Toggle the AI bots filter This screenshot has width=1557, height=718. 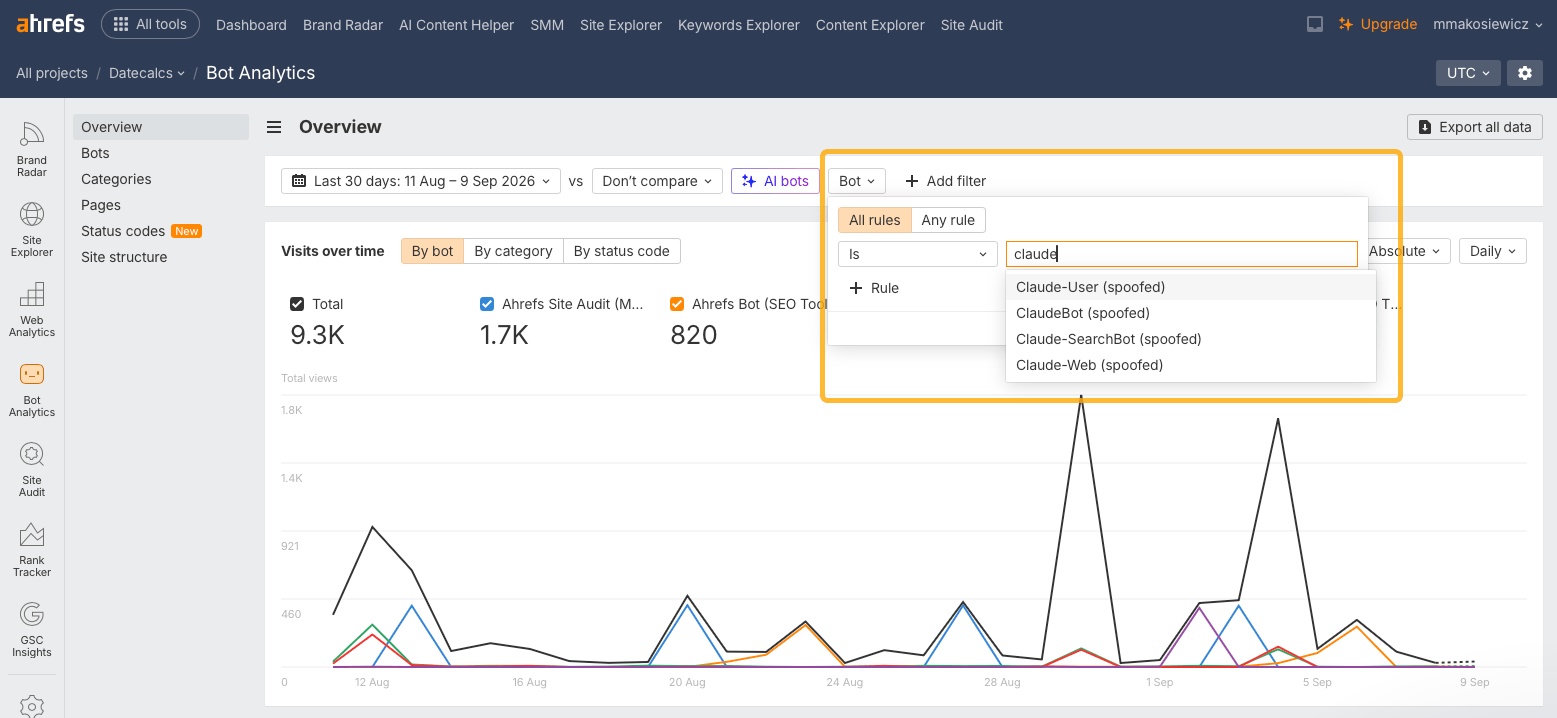point(776,181)
